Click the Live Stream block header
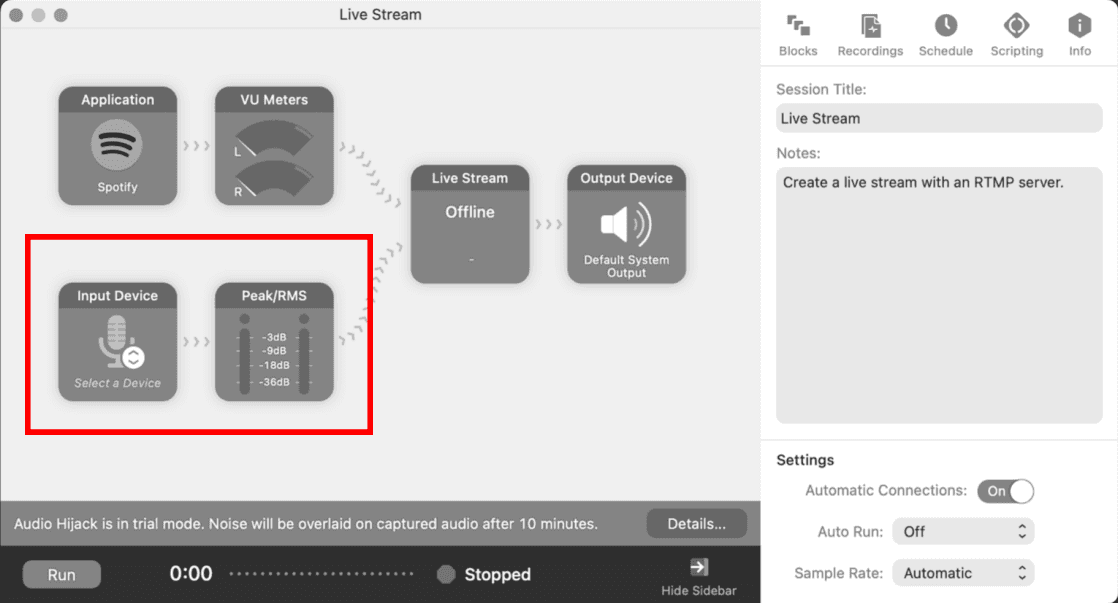The width and height of the screenshot is (1118, 603). [470, 178]
